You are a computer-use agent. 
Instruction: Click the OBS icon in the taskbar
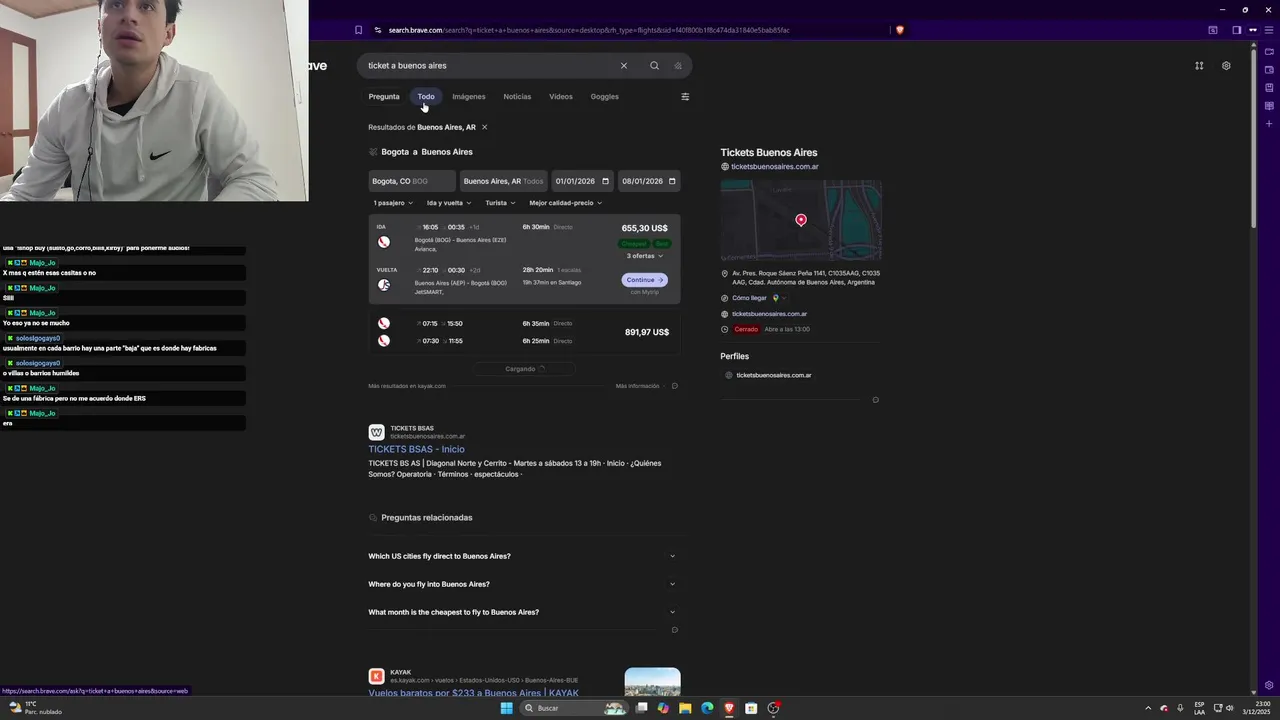click(x=773, y=708)
